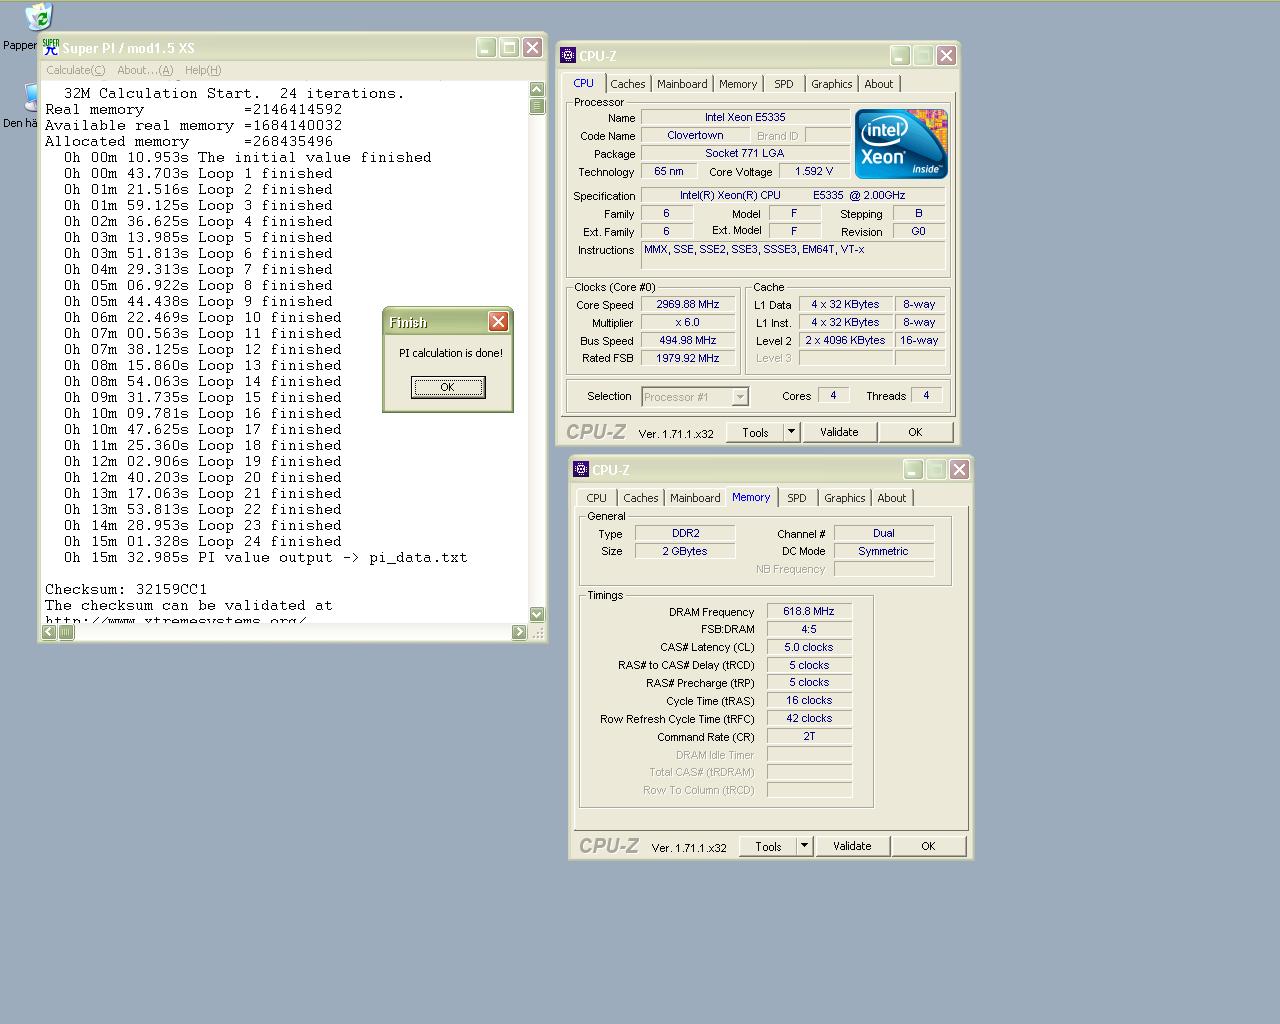This screenshot has height=1024, width=1280.
Task: Switch to Memory tab in top CPU-Z
Action: pyautogui.click(x=738, y=84)
